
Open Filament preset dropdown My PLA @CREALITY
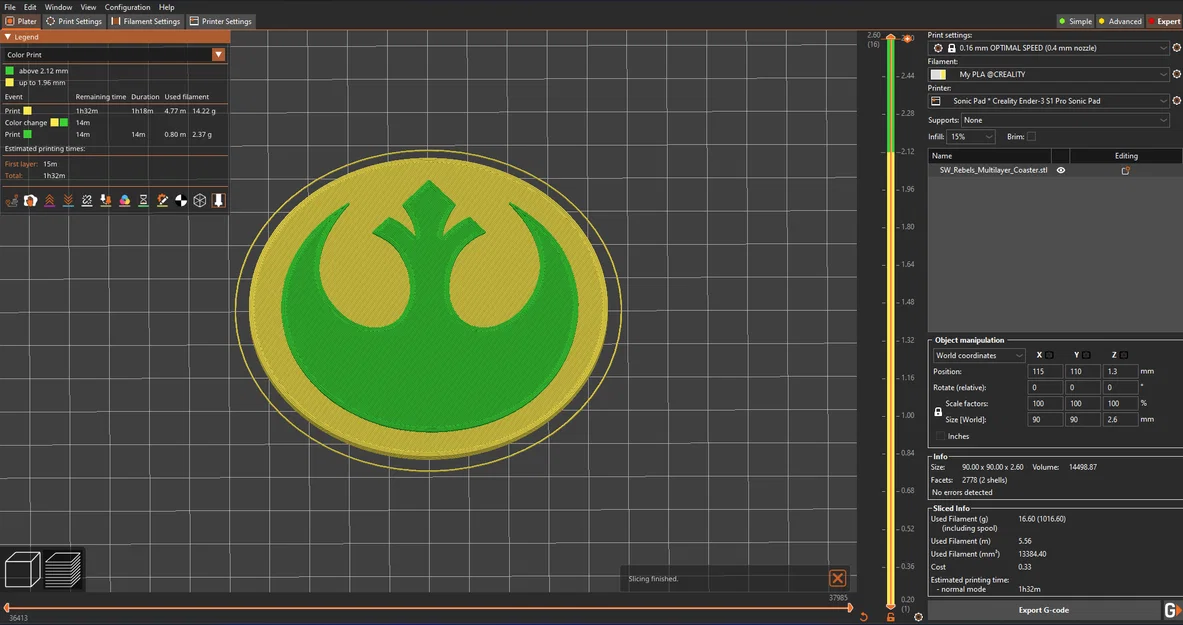coord(1050,74)
